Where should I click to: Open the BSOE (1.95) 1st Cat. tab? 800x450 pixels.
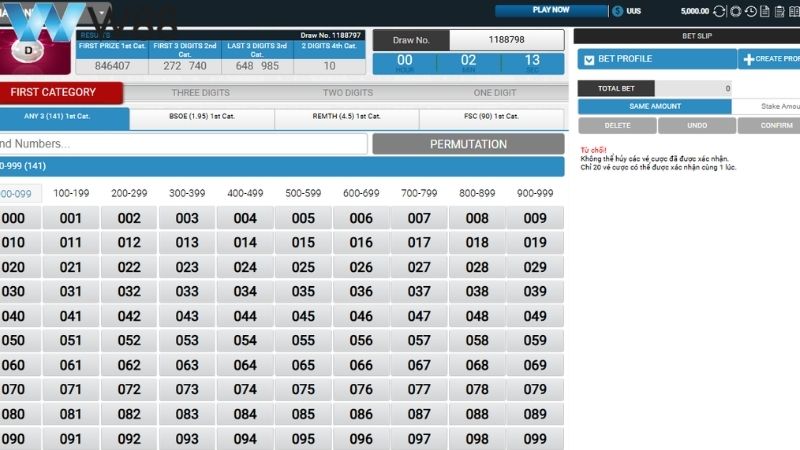[202, 117]
